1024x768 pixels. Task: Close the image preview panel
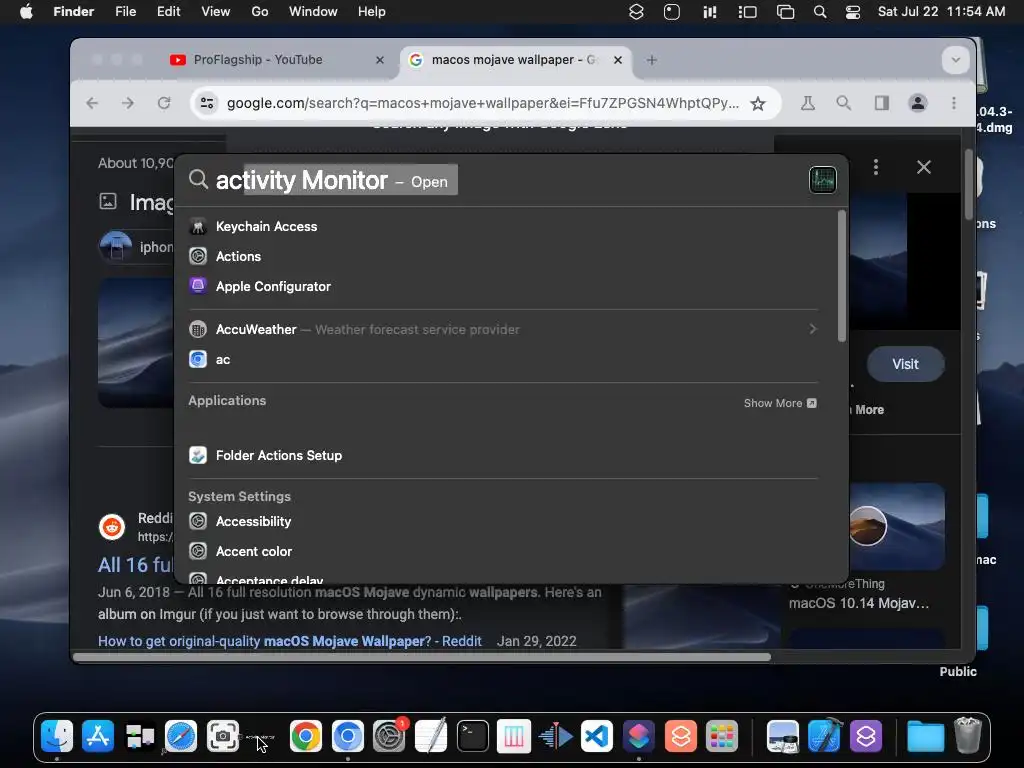923,167
